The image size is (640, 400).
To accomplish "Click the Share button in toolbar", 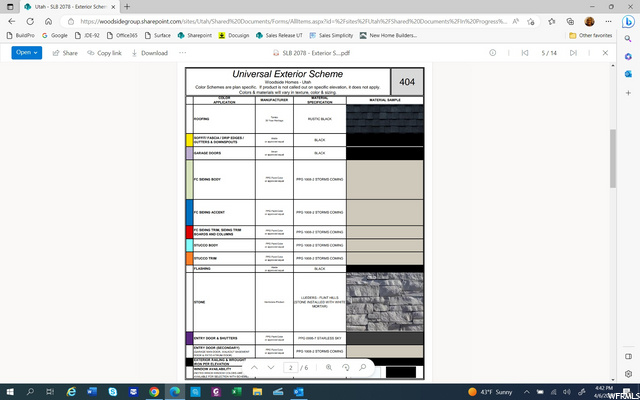I will coord(64,53).
